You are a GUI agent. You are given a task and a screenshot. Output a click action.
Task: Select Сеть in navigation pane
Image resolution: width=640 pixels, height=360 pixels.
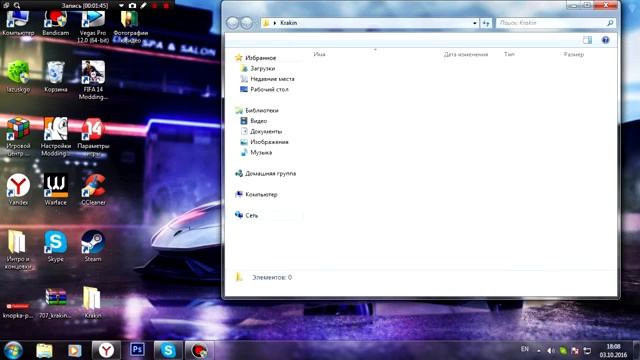point(247,216)
